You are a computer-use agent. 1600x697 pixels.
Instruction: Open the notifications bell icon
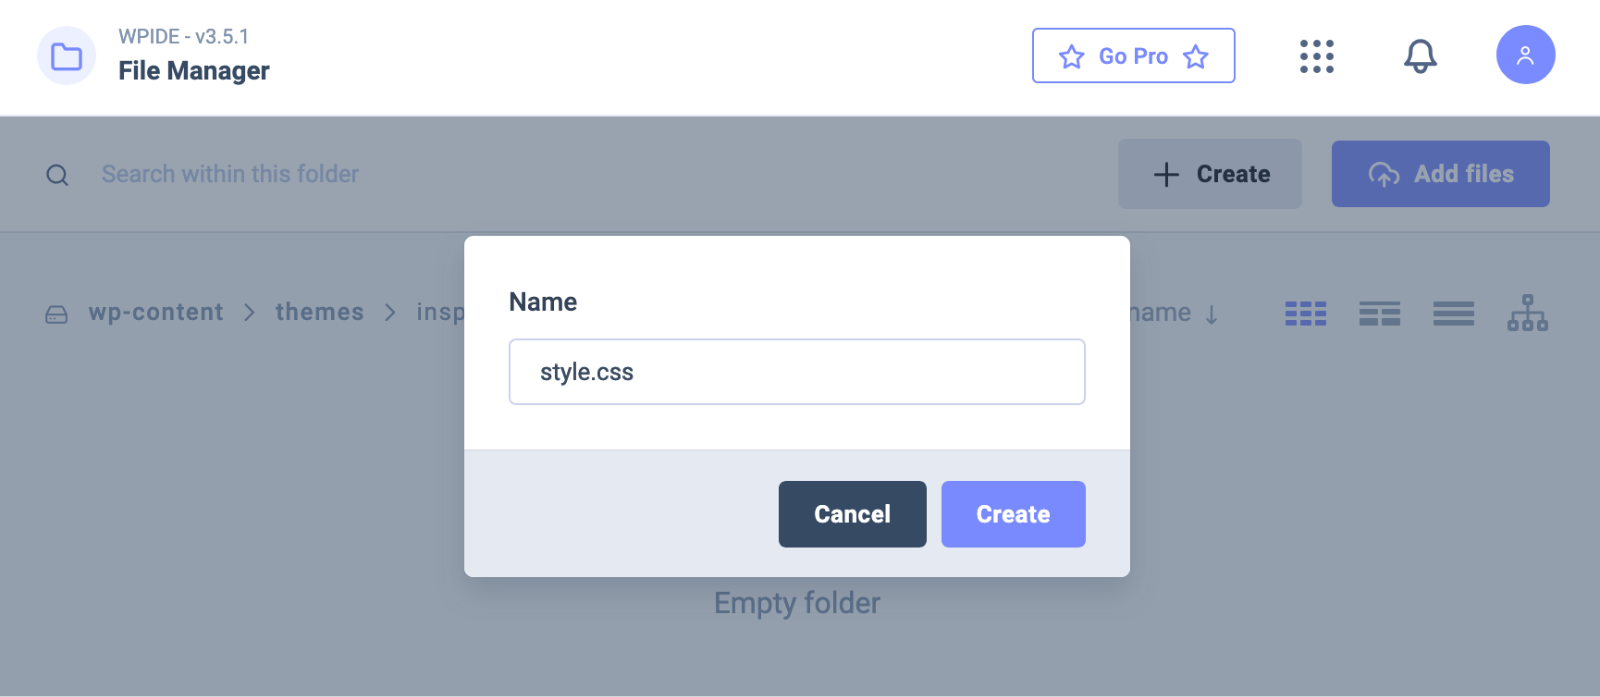[1420, 56]
